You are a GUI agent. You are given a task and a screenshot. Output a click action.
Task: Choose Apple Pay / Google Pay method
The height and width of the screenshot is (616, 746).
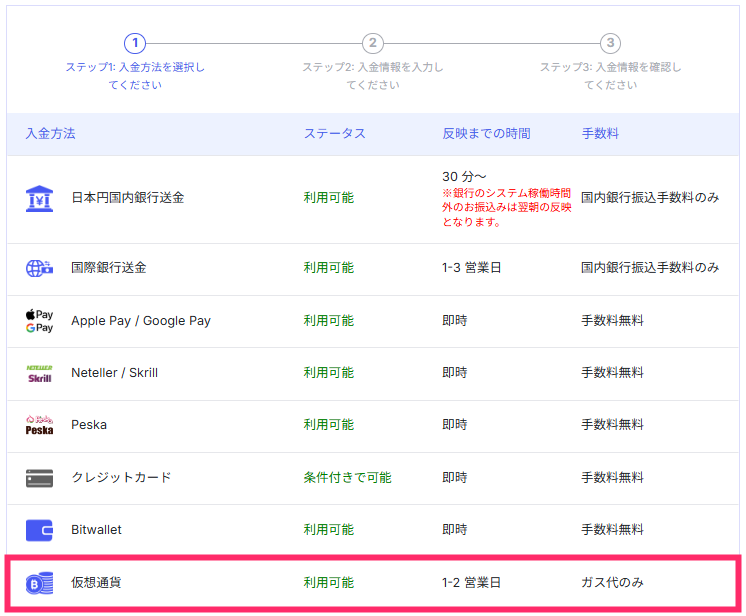click(141, 321)
